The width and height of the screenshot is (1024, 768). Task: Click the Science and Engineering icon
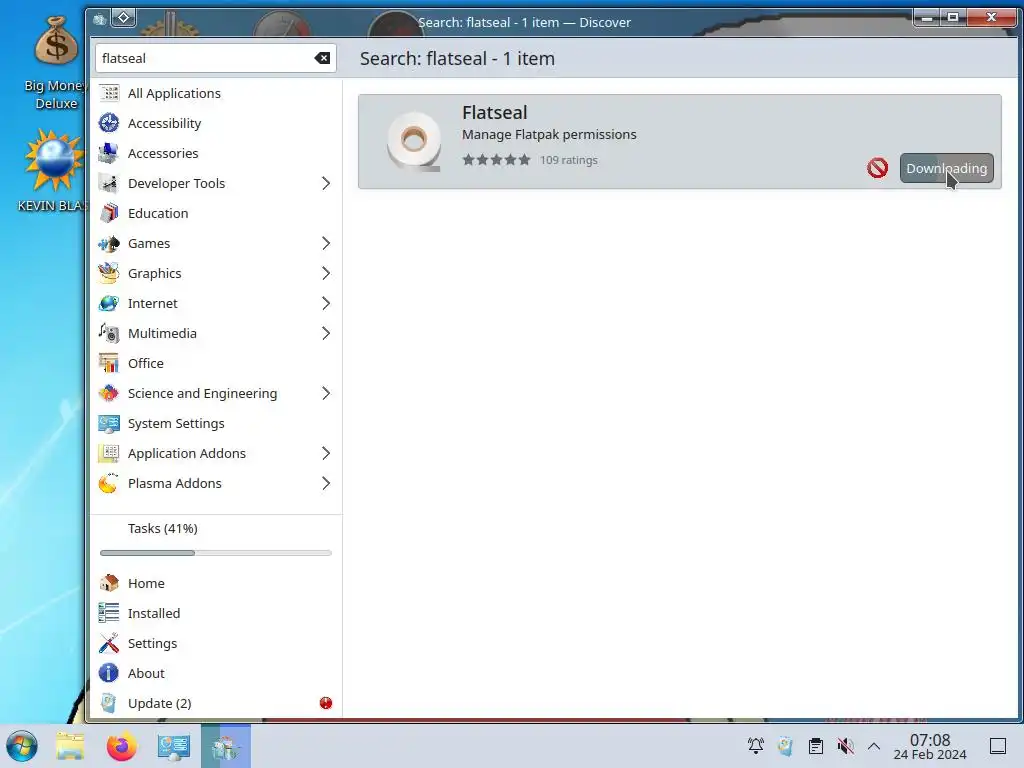(109, 394)
